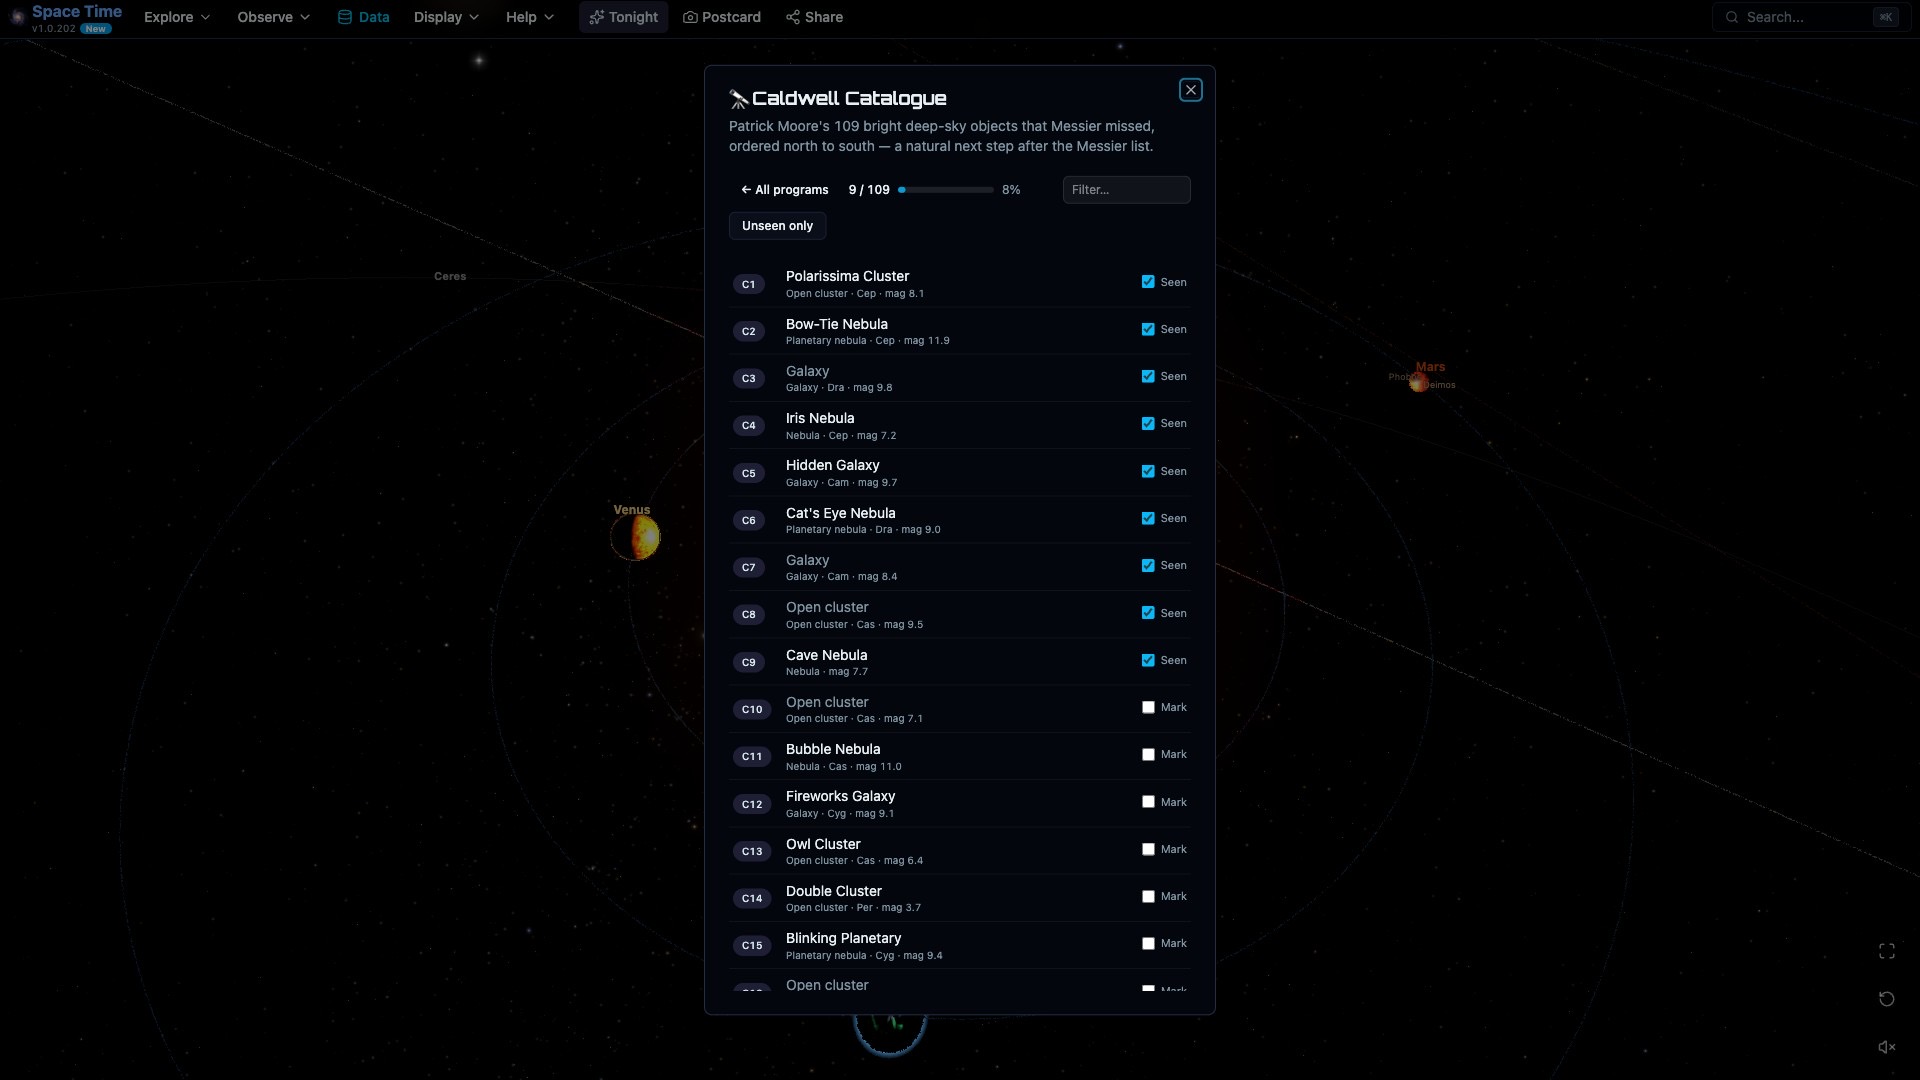This screenshot has height=1080, width=1920.
Task: Click the C9 catalogue badge
Action: point(748,662)
